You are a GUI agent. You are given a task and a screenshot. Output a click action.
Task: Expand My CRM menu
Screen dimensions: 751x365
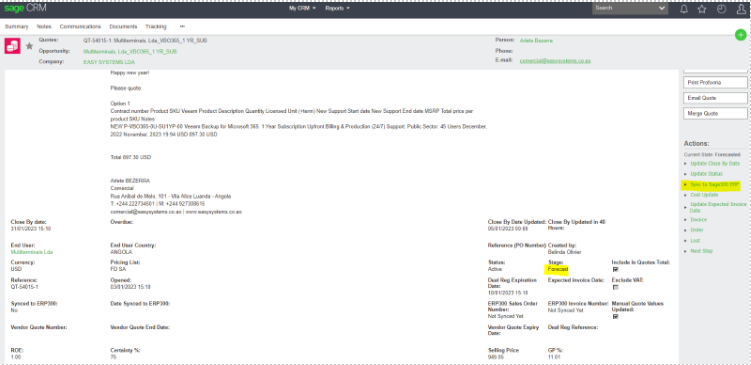[x=302, y=9]
